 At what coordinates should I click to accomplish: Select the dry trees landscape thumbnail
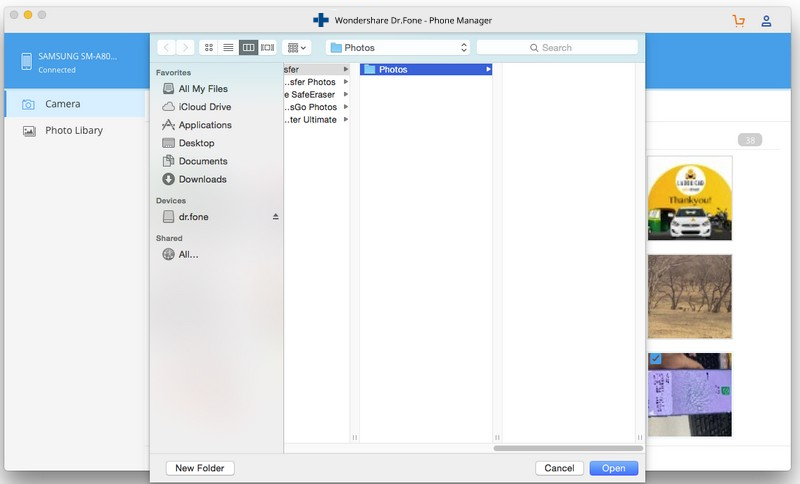pyautogui.click(x=690, y=297)
